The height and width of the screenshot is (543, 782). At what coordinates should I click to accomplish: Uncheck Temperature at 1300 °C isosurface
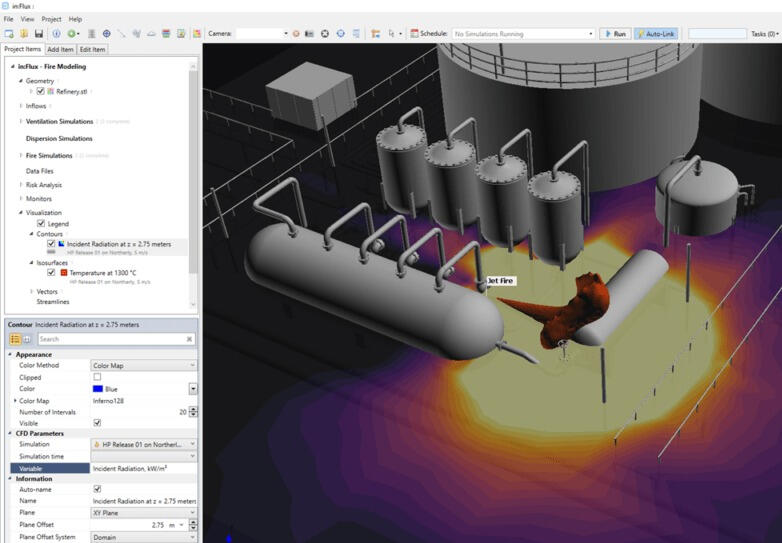tap(52, 272)
